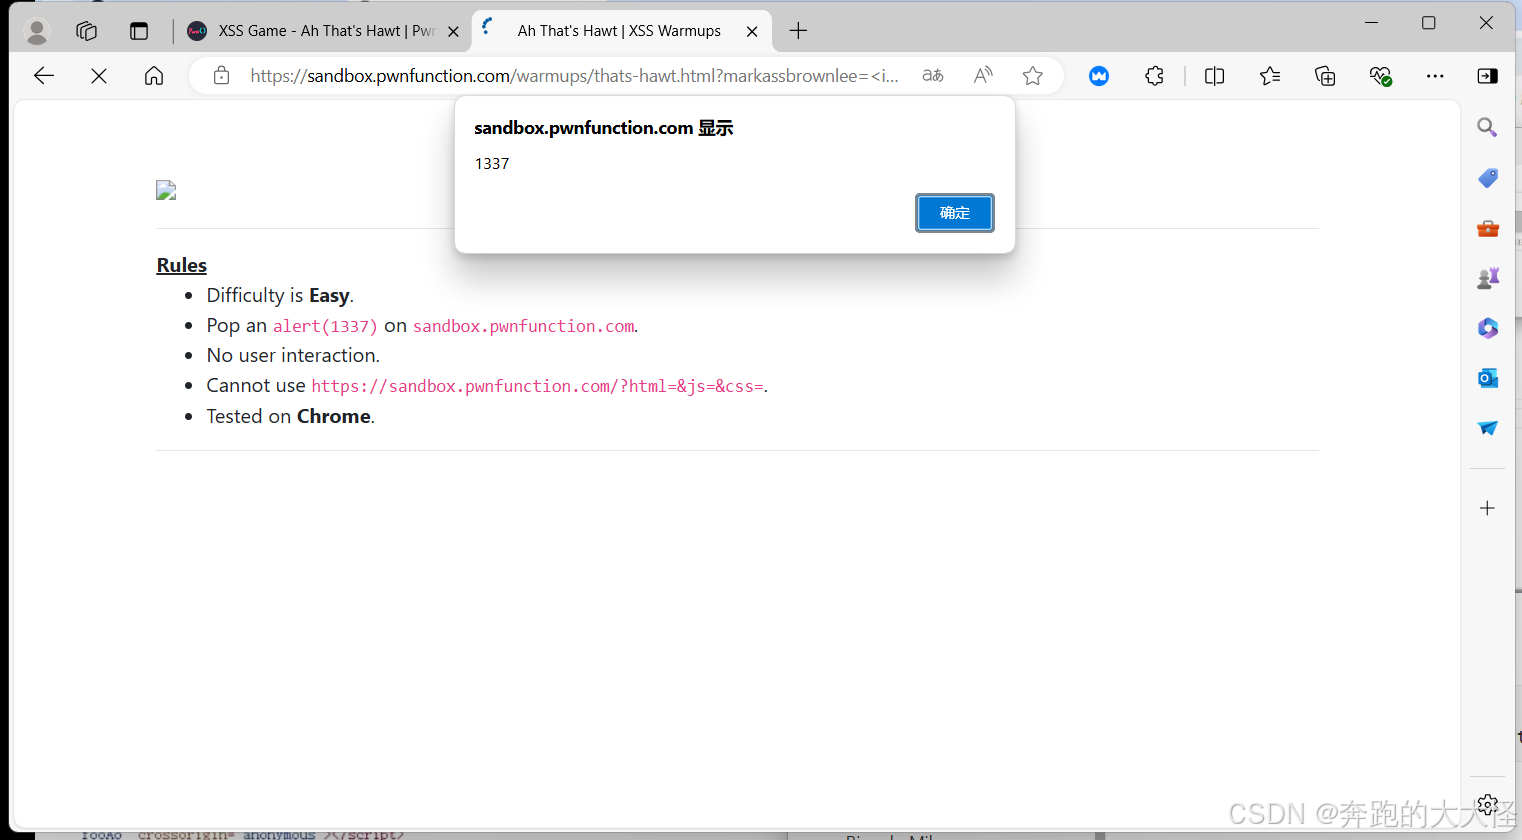Image resolution: width=1522 pixels, height=840 pixels.
Task: Open the extensions puzzle icon
Action: pos(1155,76)
